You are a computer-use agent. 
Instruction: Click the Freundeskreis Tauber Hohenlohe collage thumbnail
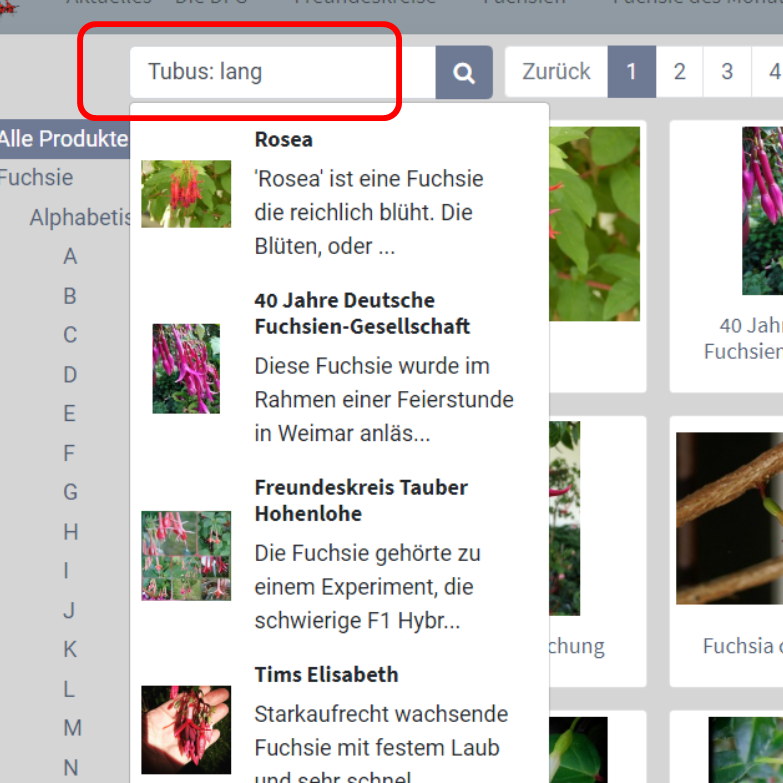pos(186,556)
